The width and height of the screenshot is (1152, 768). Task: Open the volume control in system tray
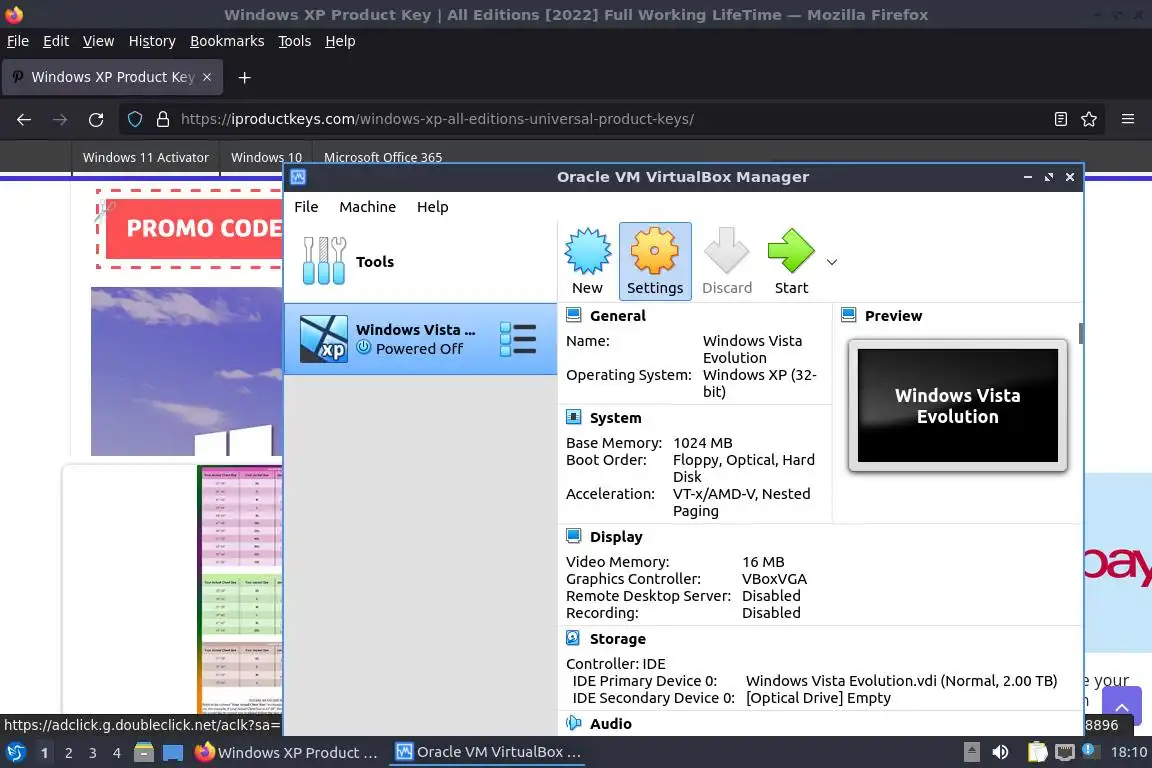(x=1000, y=753)
